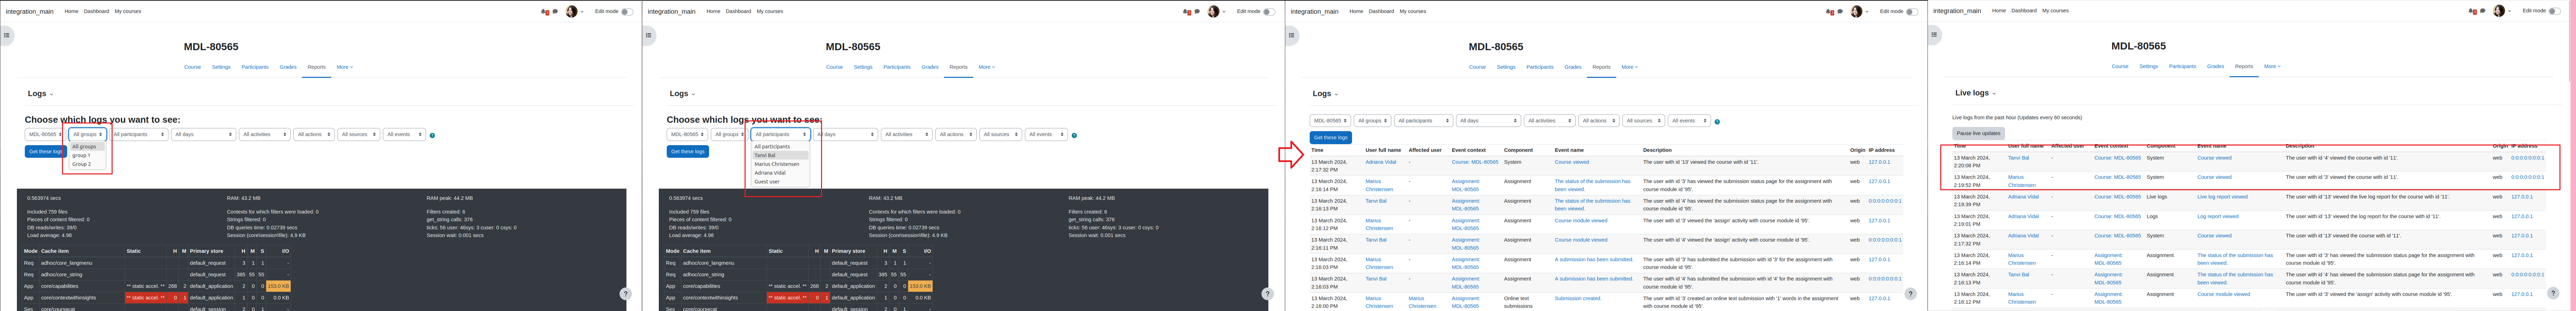Open 'Submission created.' event link

point(1578,298)
